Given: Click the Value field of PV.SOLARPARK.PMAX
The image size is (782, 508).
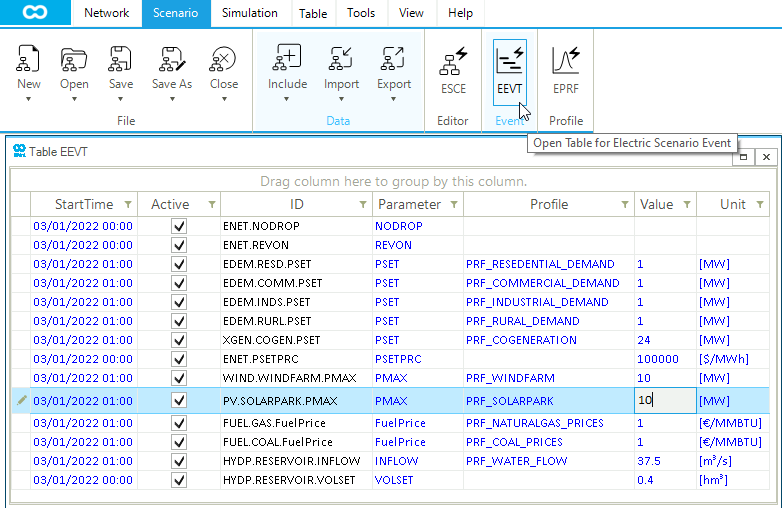Looking at the screenshot, I should [664, 400].
